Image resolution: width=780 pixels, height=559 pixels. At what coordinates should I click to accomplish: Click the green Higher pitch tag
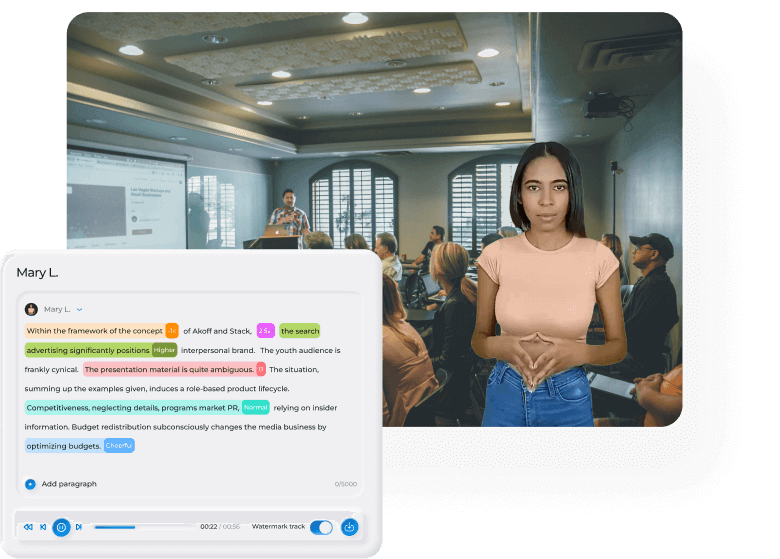[165, 350]
